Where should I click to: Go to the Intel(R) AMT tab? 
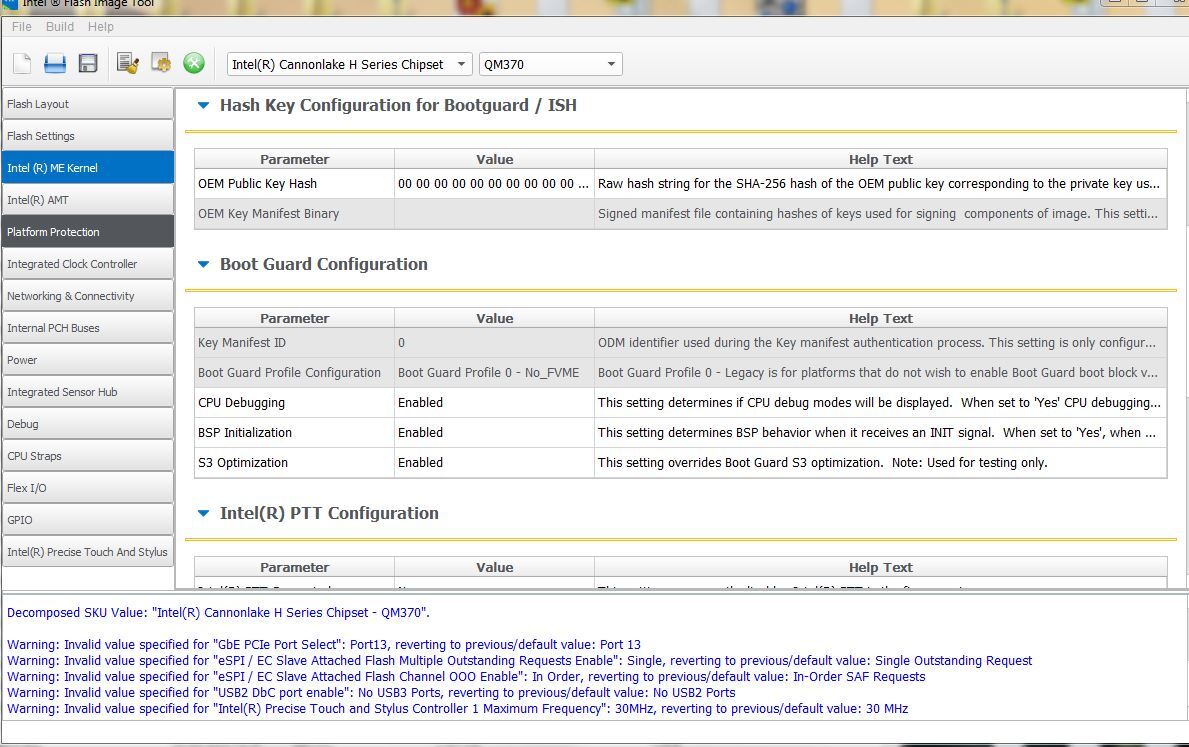coord(88,200)
